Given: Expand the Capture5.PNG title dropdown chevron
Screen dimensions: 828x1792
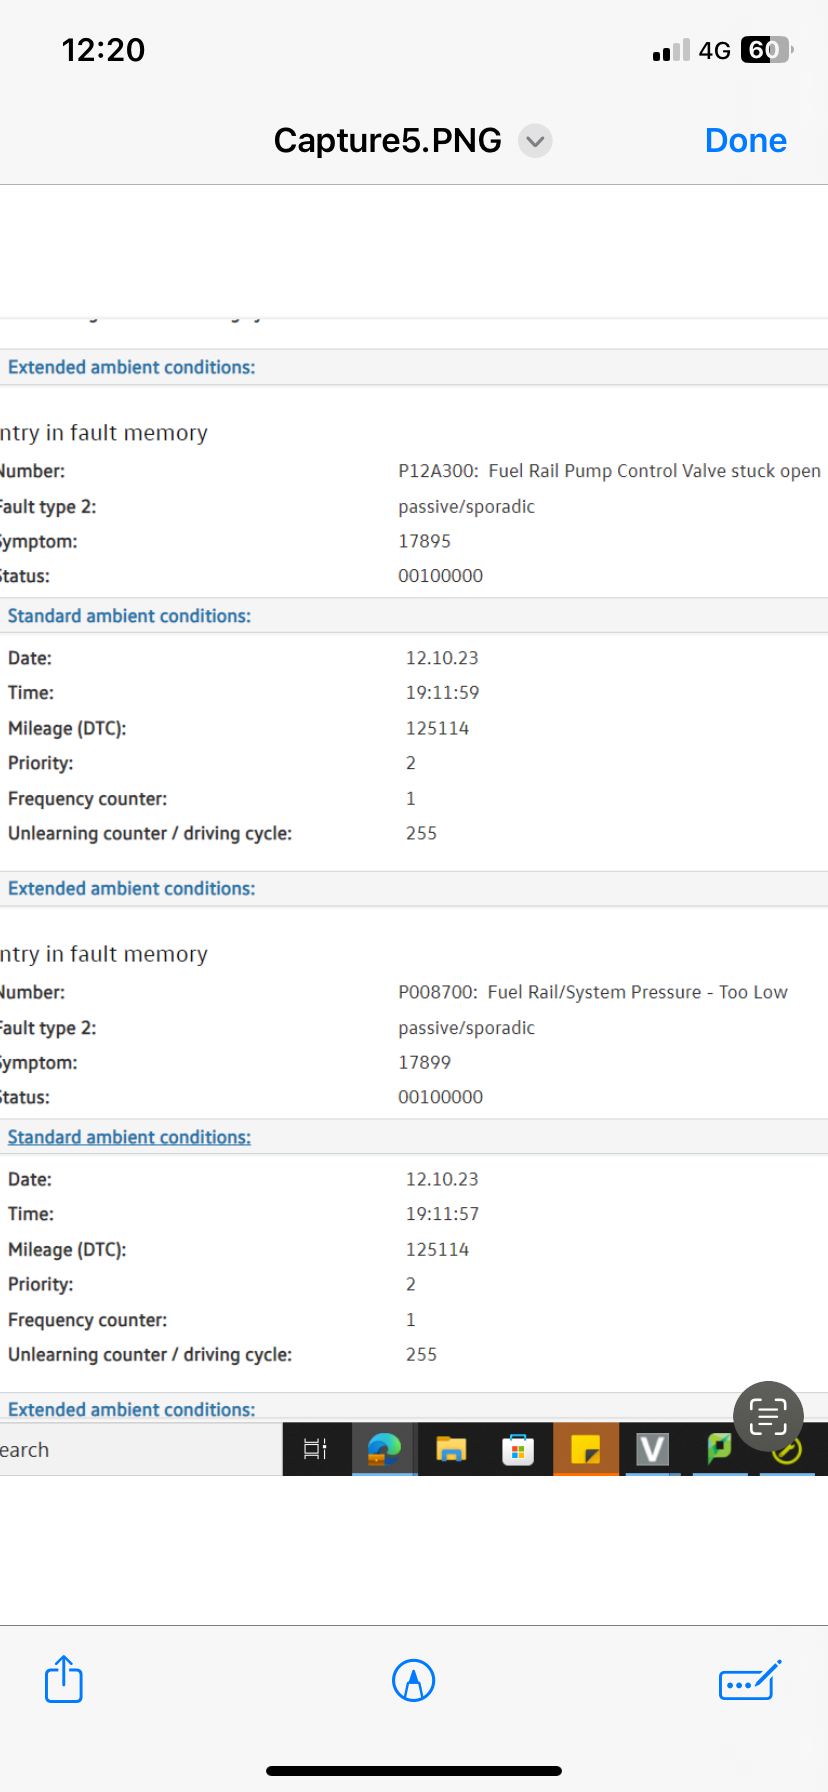Looking at the screenshot, I should pos(535,141).
